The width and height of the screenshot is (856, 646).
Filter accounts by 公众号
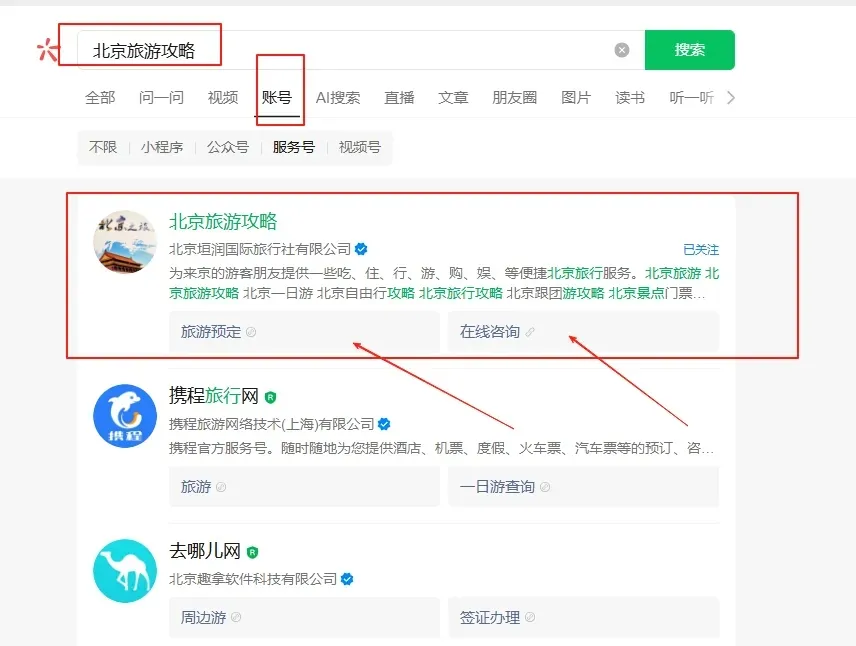click(x=228, y=147)
